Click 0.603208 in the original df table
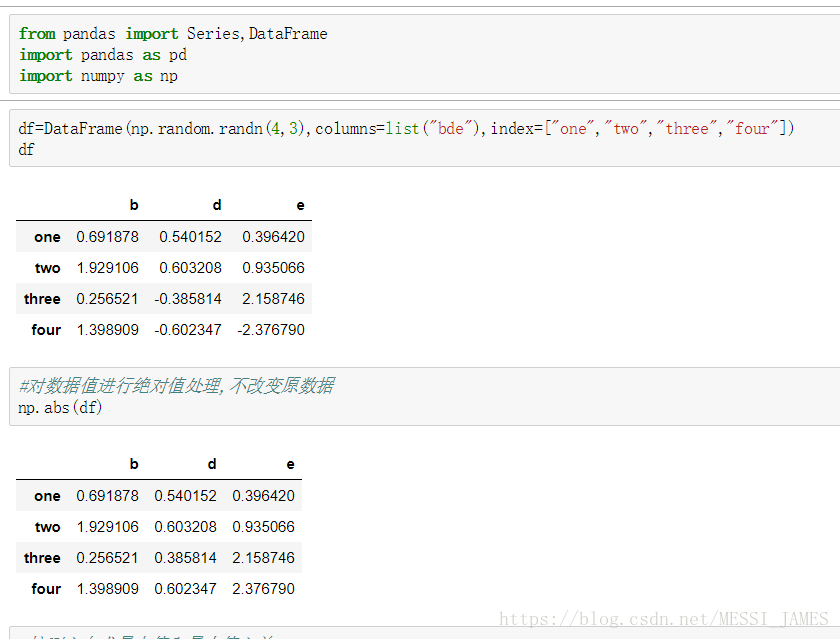 tap(190, 268)
